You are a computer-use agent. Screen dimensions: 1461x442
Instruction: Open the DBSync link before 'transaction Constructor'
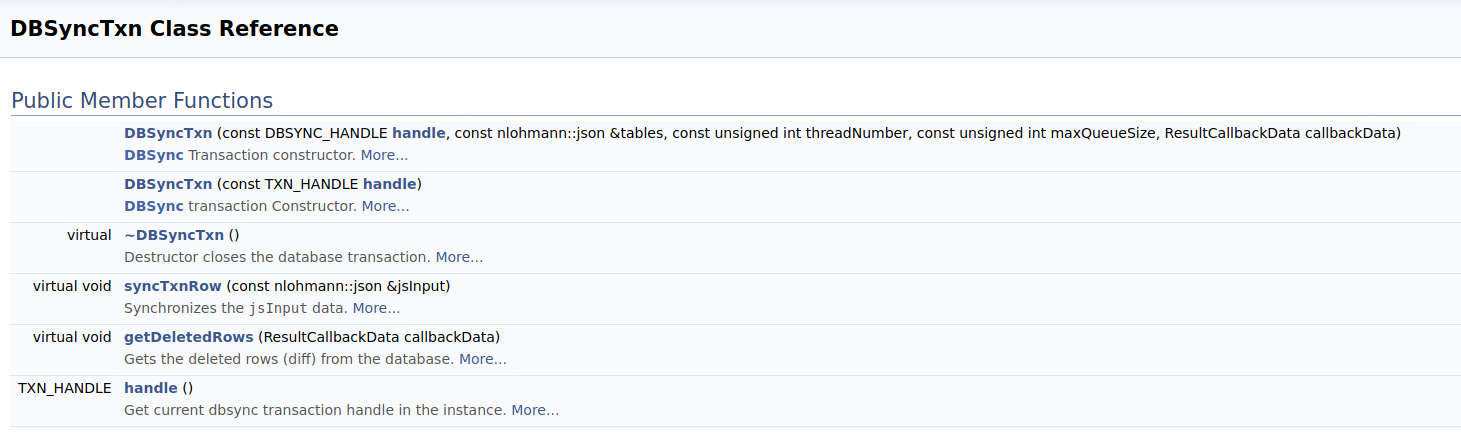click(x=154, y=206)
